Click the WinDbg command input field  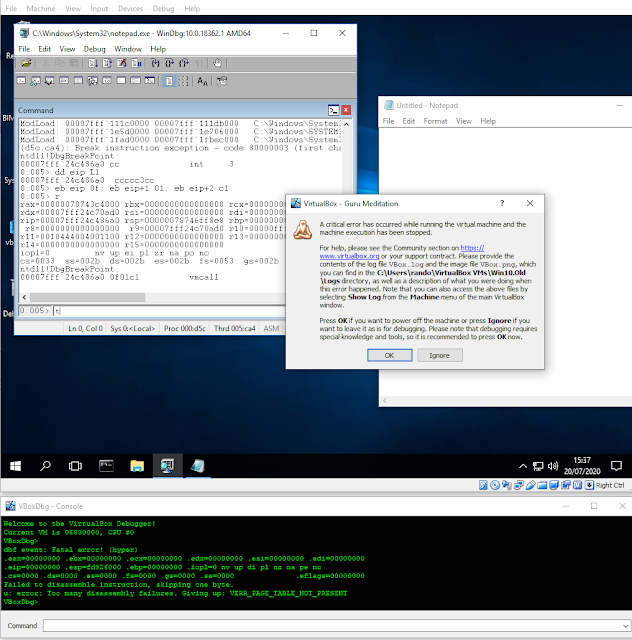pyautogui.click(x=169, y=311)
